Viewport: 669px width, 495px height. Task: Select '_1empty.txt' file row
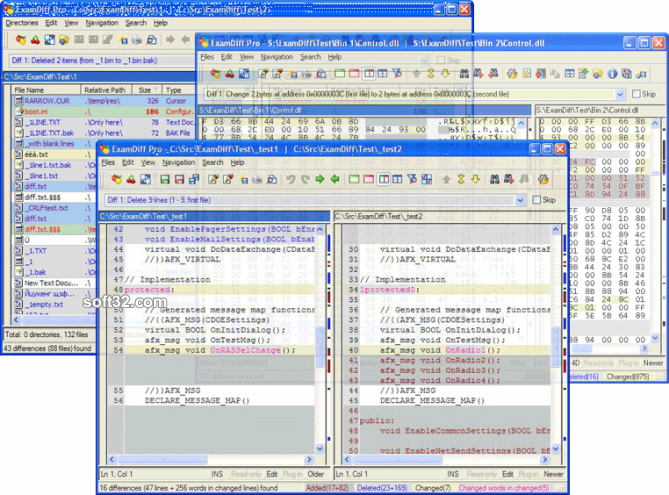tap(55, 304)
